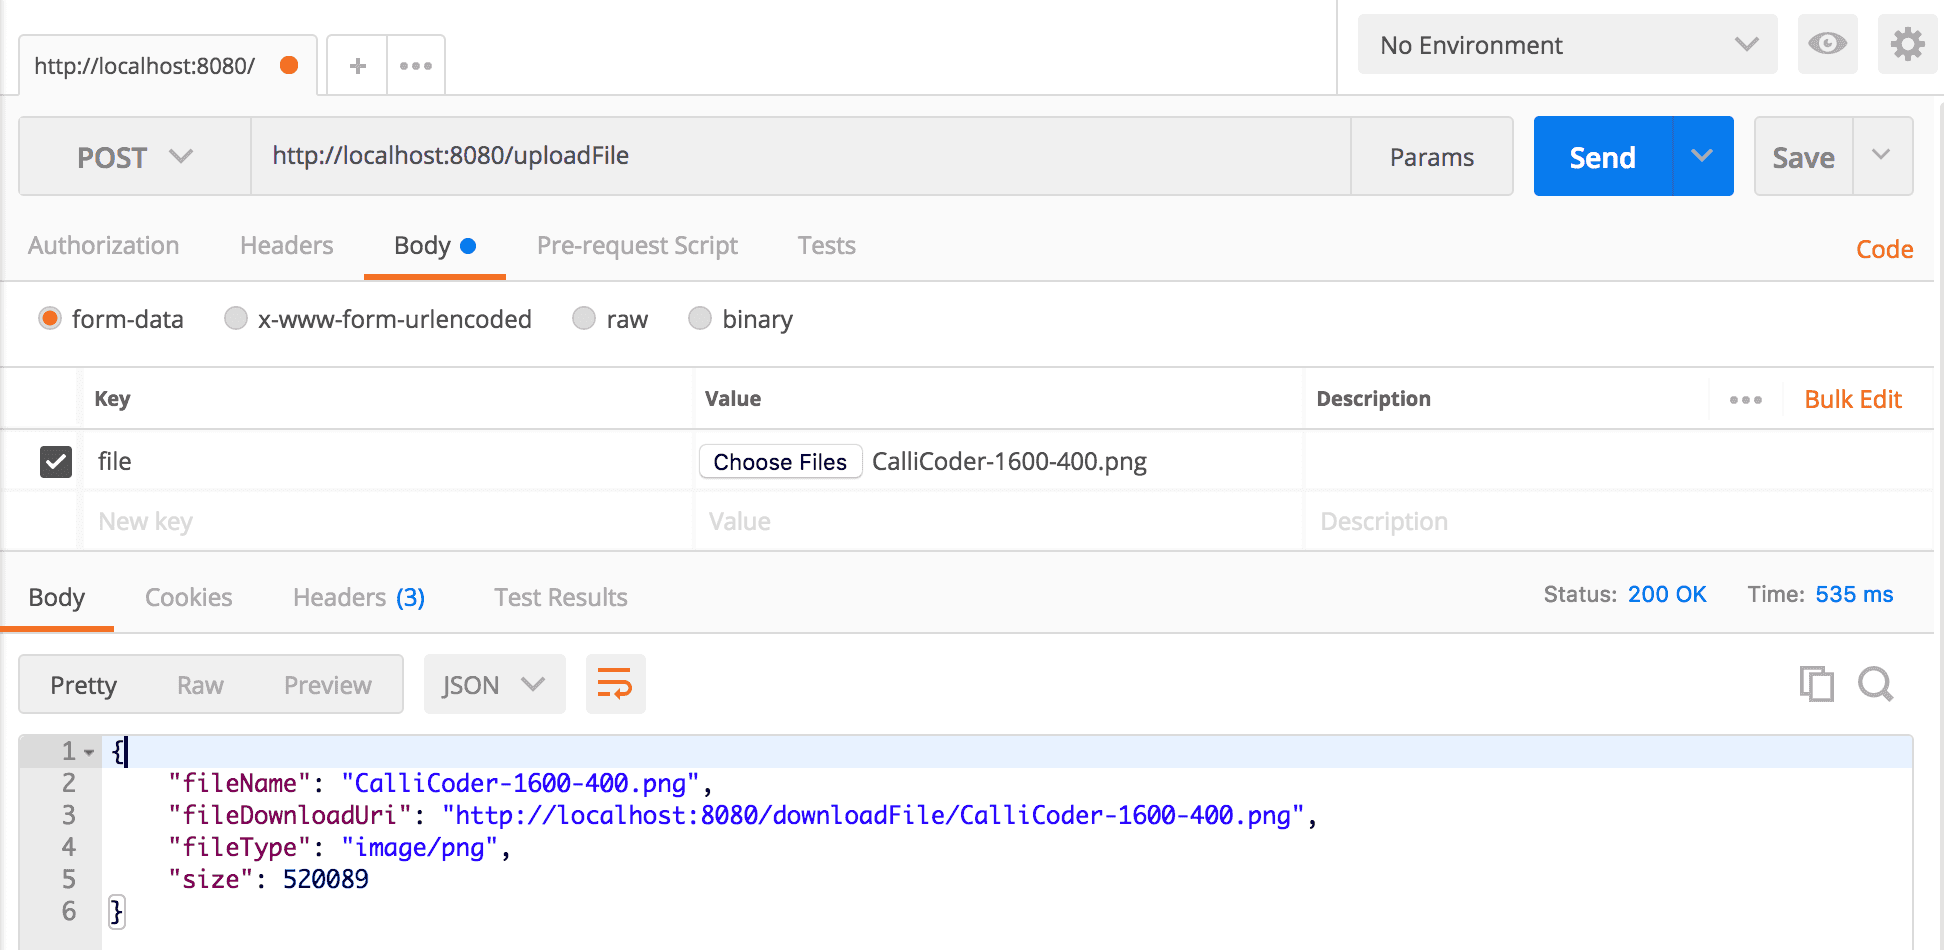Viewport: 1944px width, 950px height.
Task: View the Cookies tab in the response
Action: pos(188,596)
